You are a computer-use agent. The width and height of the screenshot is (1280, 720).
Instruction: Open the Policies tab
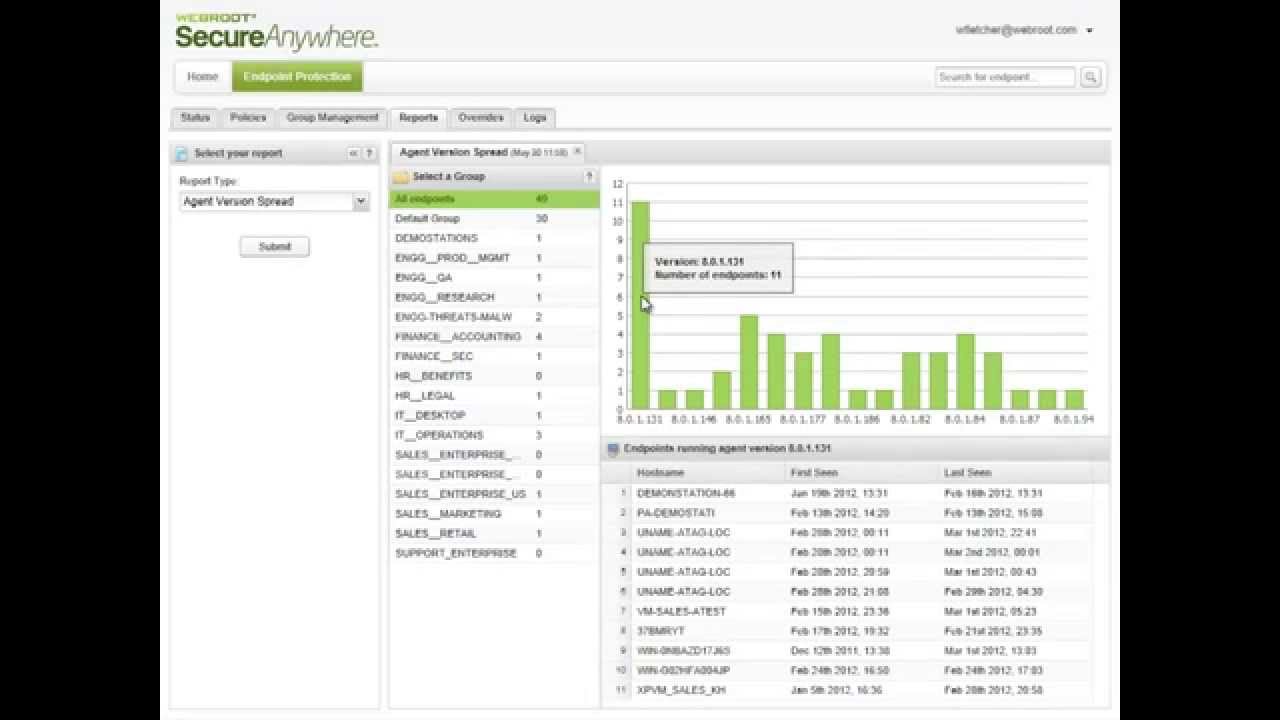(248, 118)
